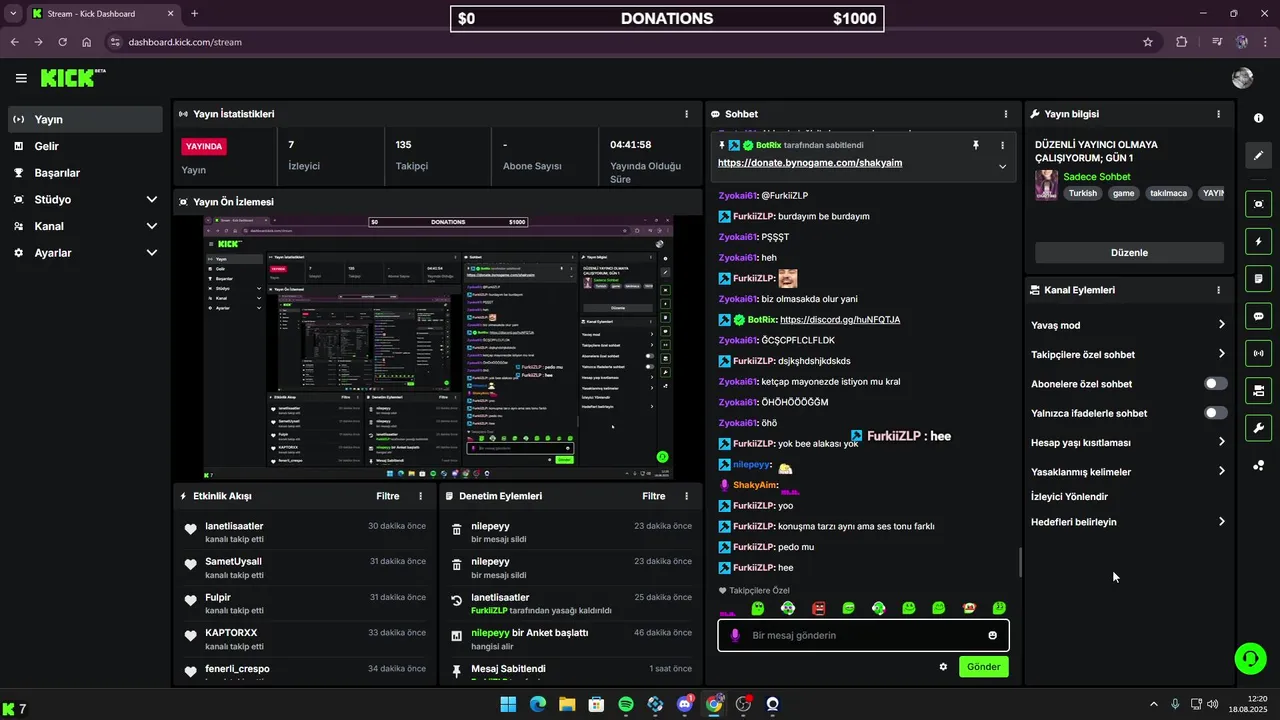Open the Windows Start menu
This screenshot has height=720, width=1280.
coord(508,704)
